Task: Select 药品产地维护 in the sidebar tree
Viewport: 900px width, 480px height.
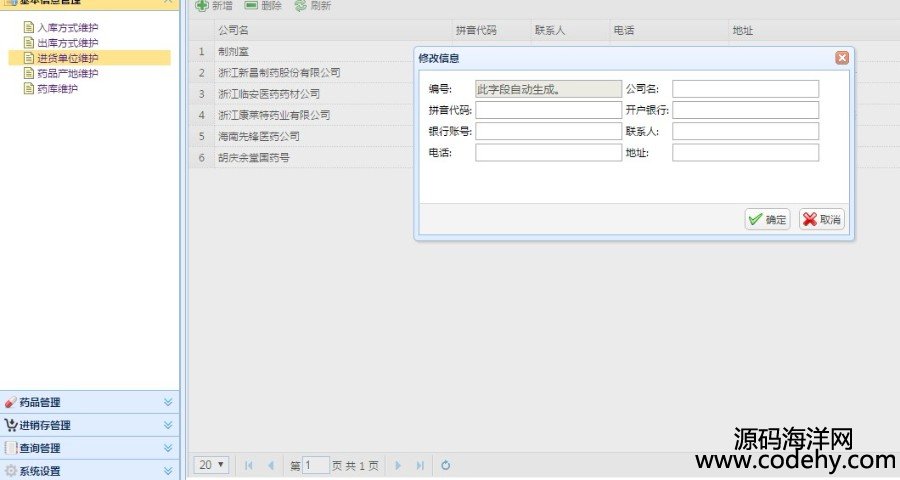Action: [68, 73]
